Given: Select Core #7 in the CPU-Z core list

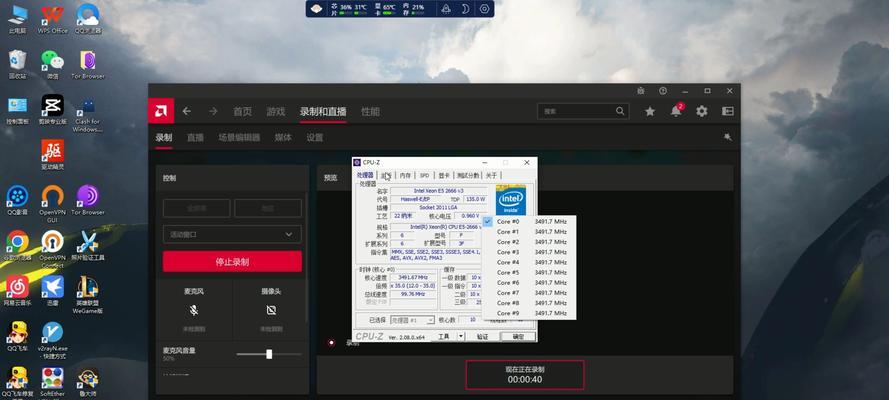Looking at the screenshot, I should (529, 293).
